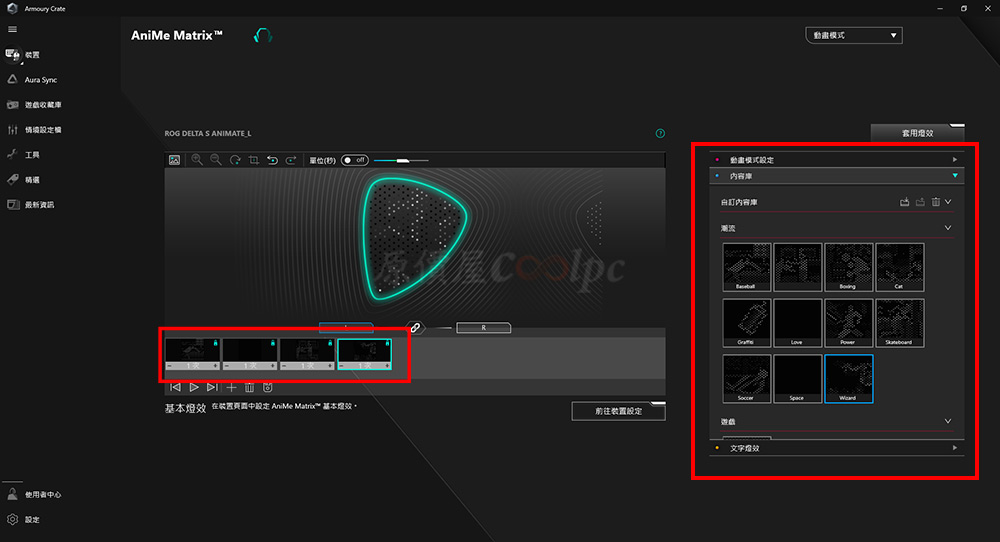1000x542 pixels.
Task: Select the Boxing animation thumbnail
Action: pos(848,267)
